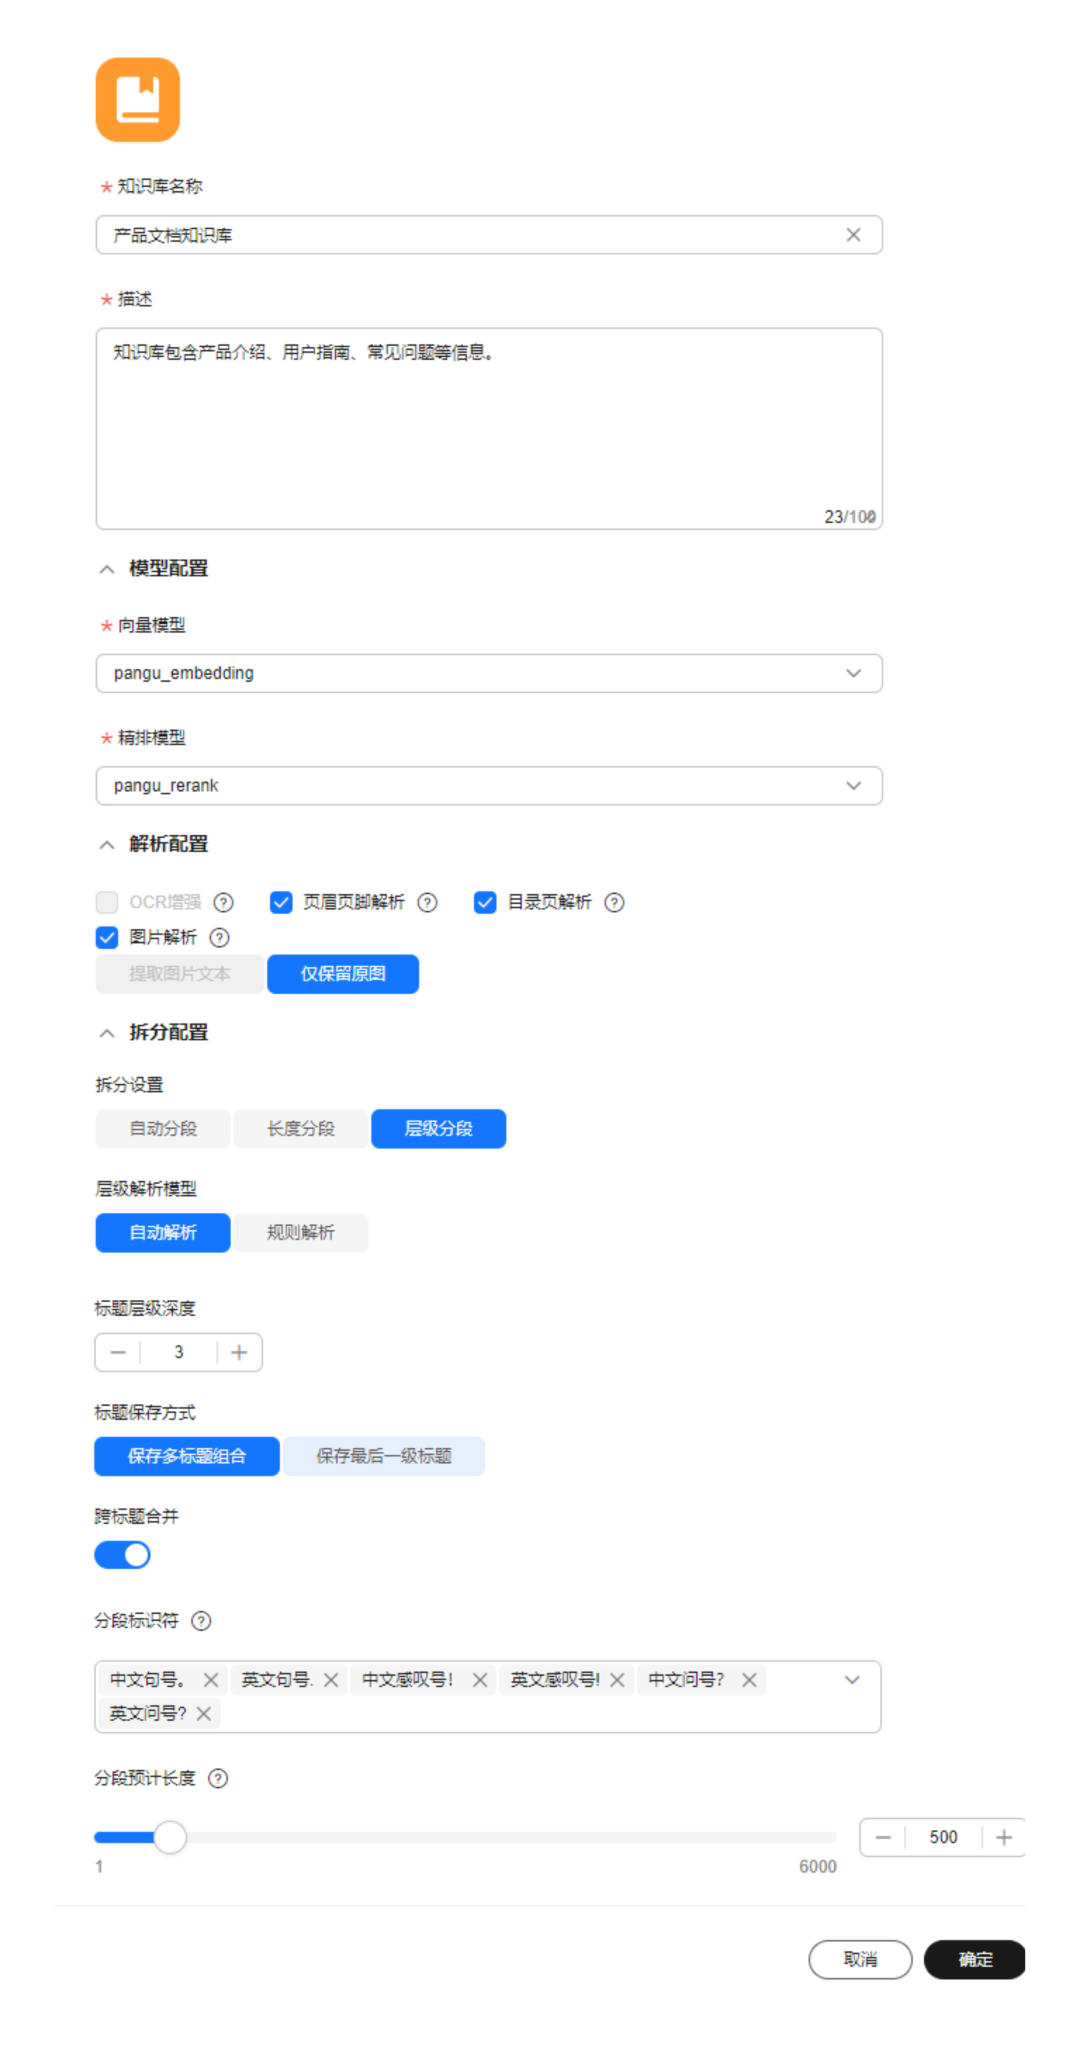The width and height of the screenshot is (1080, 2054).
Task: Open the 向量模型 dropdown
Action: pos(489,673)
